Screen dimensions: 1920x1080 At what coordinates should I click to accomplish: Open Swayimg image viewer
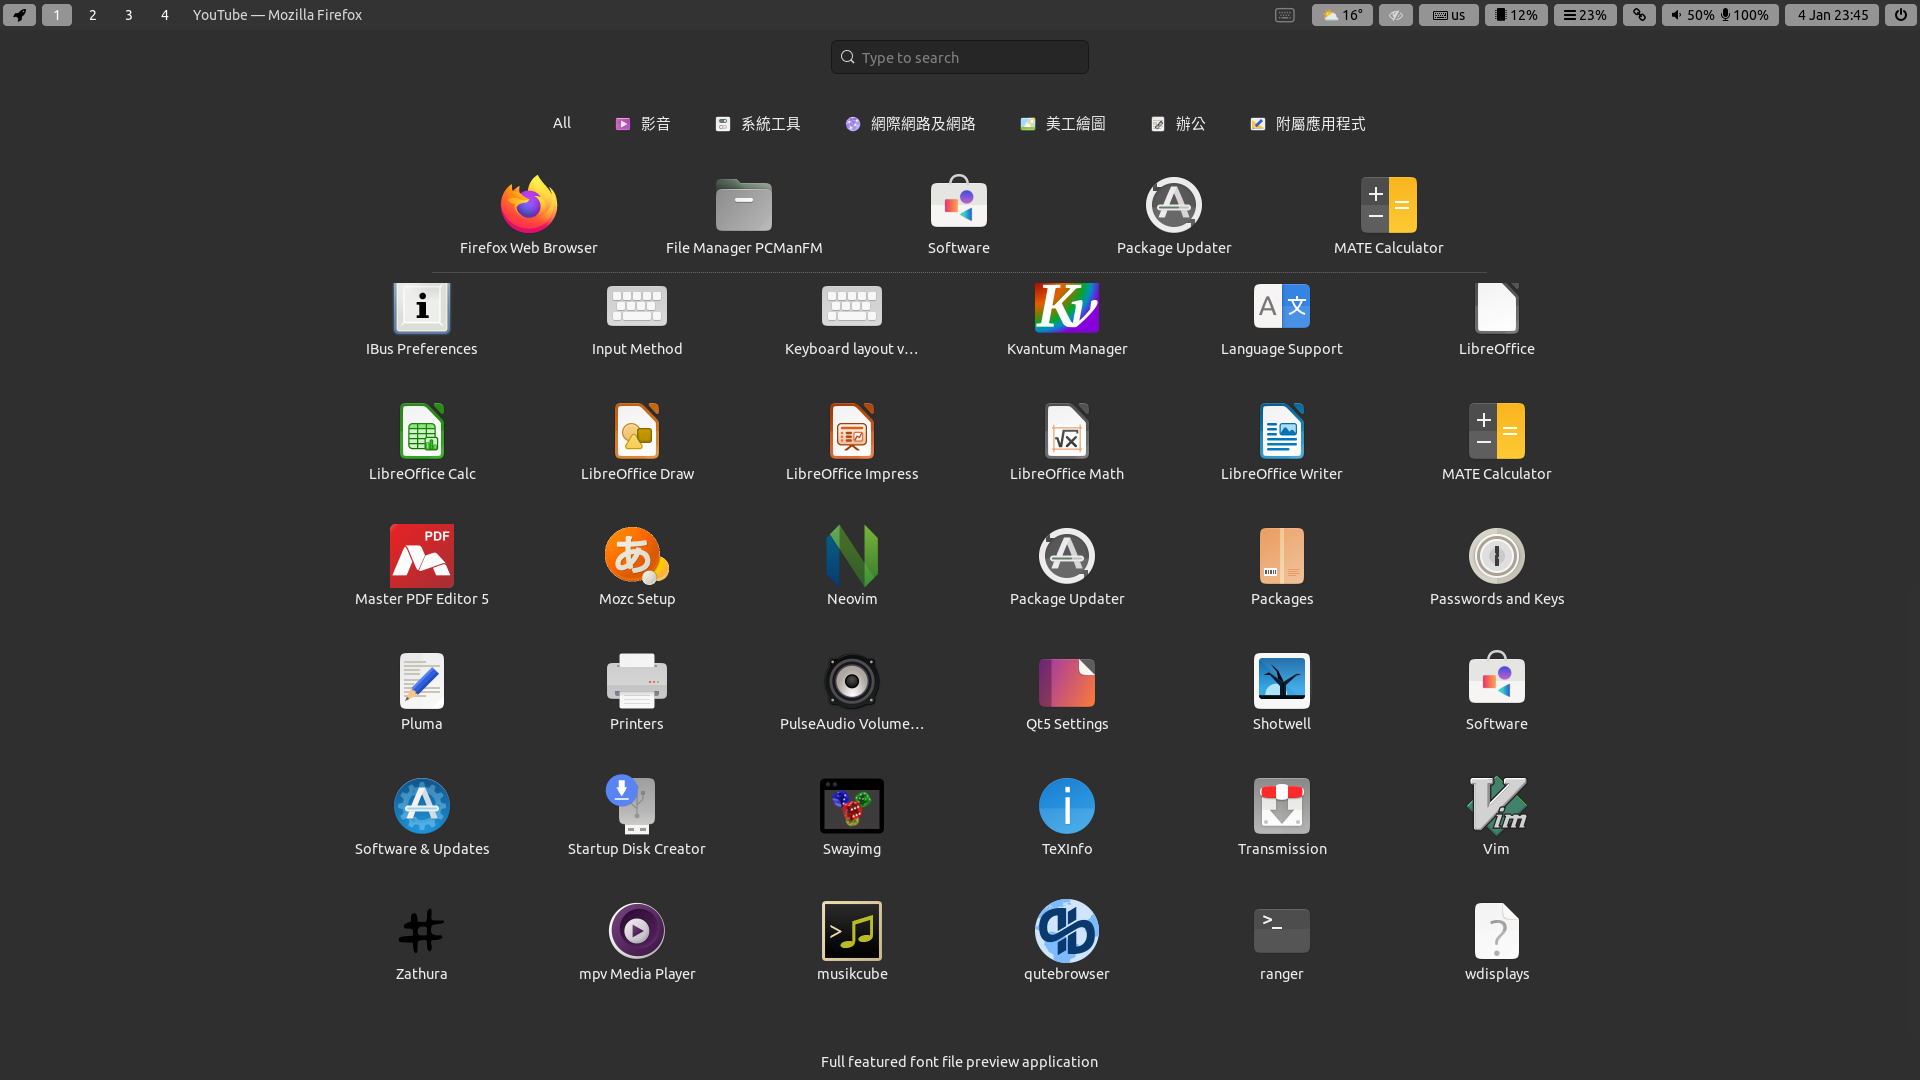852,817
